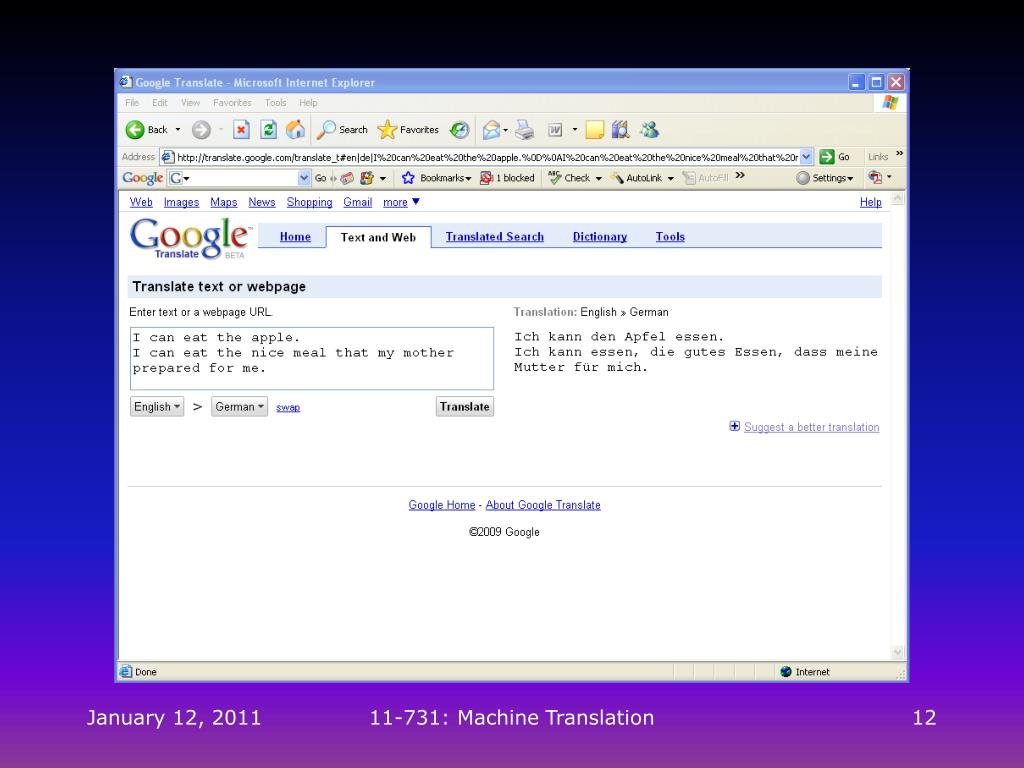1024x768 pixels.
Task: Click the Google toolbar logo
Action: click(142, 178)
